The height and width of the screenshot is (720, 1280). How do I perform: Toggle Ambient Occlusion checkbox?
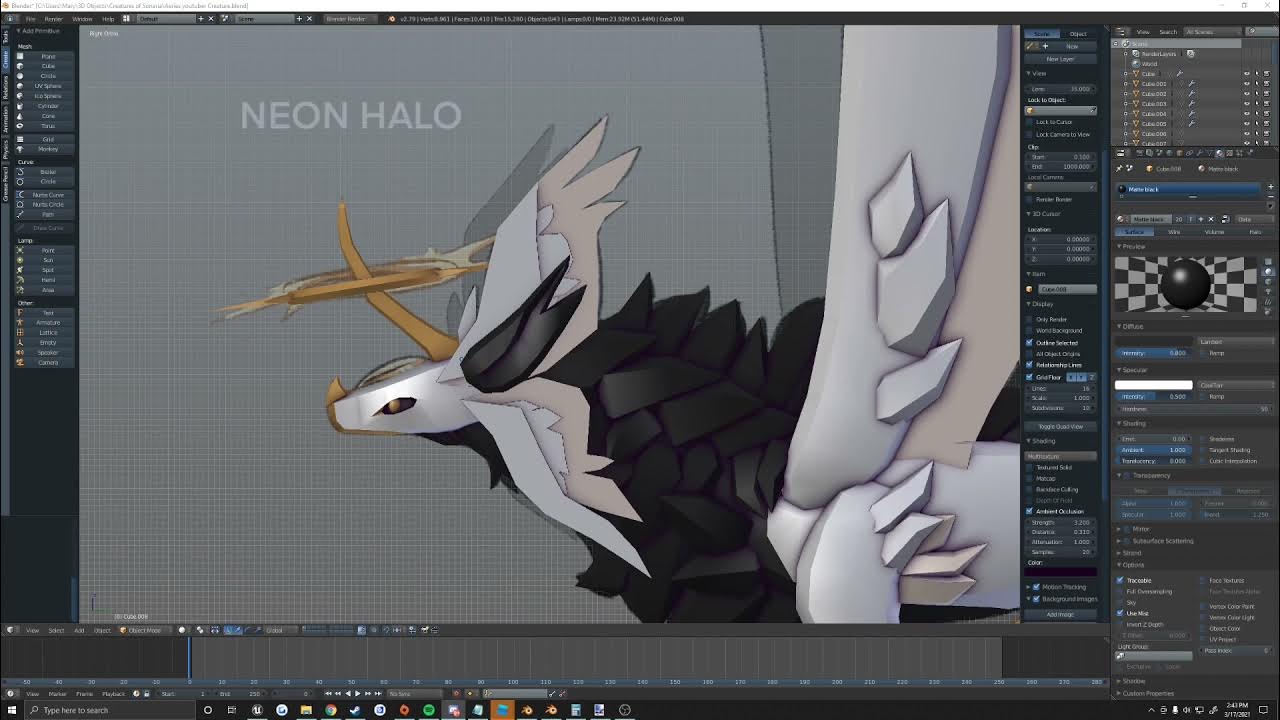click(x=1029, y=511)
